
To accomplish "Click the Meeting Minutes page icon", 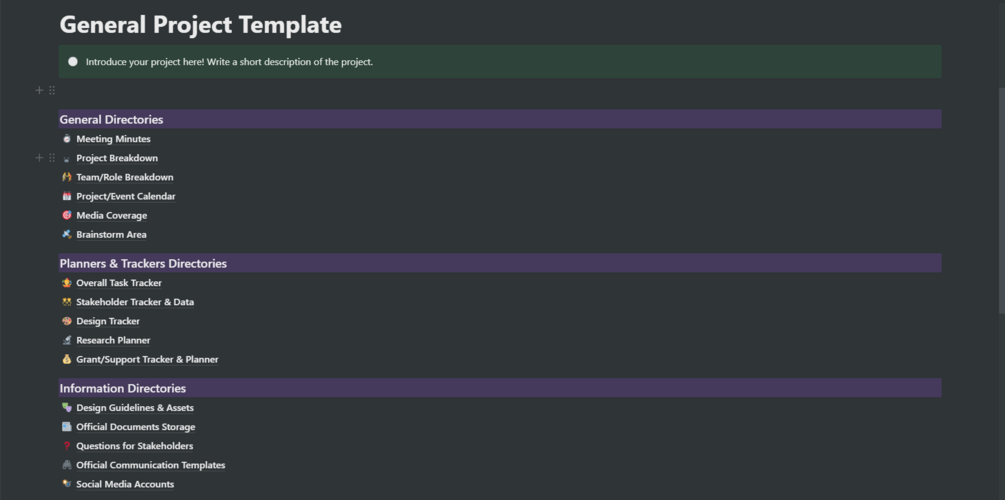I will pos(67,139).
